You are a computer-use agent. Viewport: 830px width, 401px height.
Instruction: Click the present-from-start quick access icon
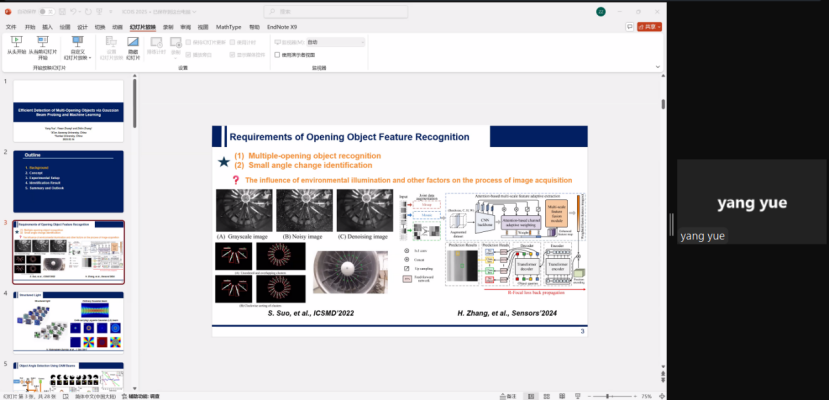101,11
